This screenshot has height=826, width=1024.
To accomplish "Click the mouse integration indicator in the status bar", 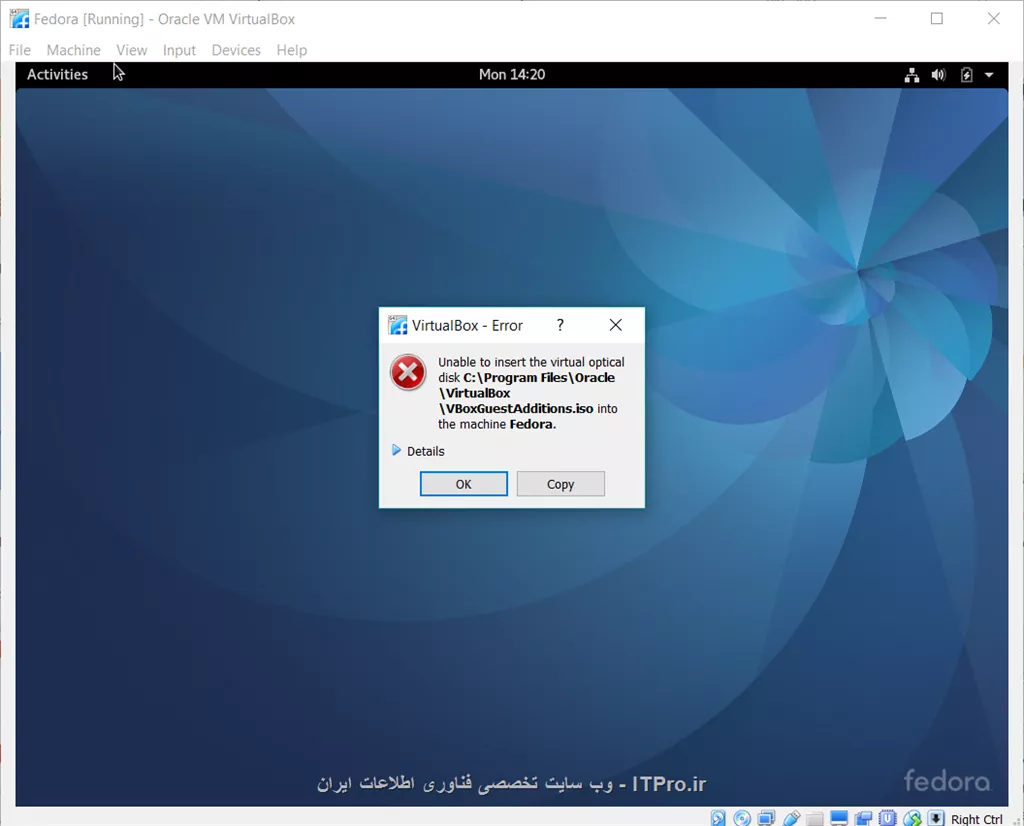I will click(912, 819).
